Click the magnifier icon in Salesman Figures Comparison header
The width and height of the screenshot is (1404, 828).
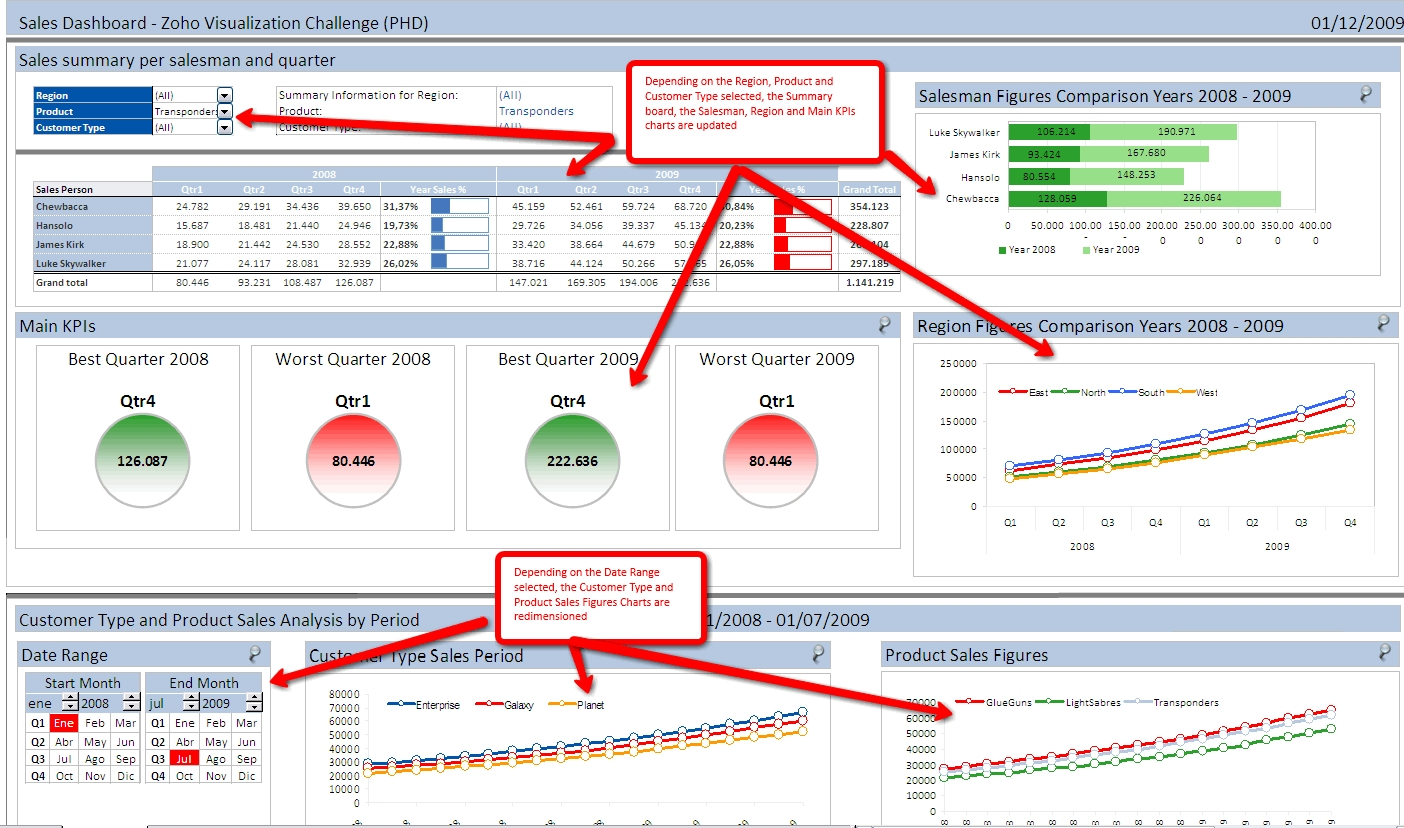[x=1368, y=95]
